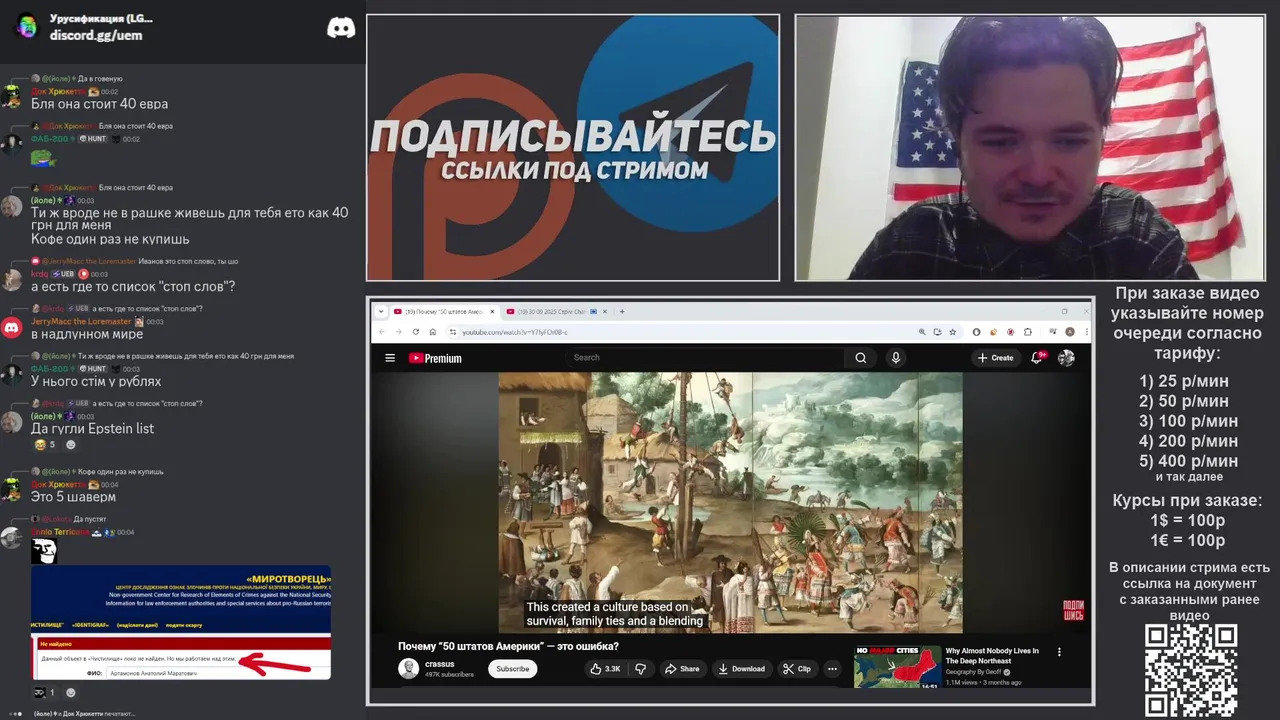Image resolution: width=1280 pixels, height=720 pixels.
Task: Download the video
Action: 741,669
